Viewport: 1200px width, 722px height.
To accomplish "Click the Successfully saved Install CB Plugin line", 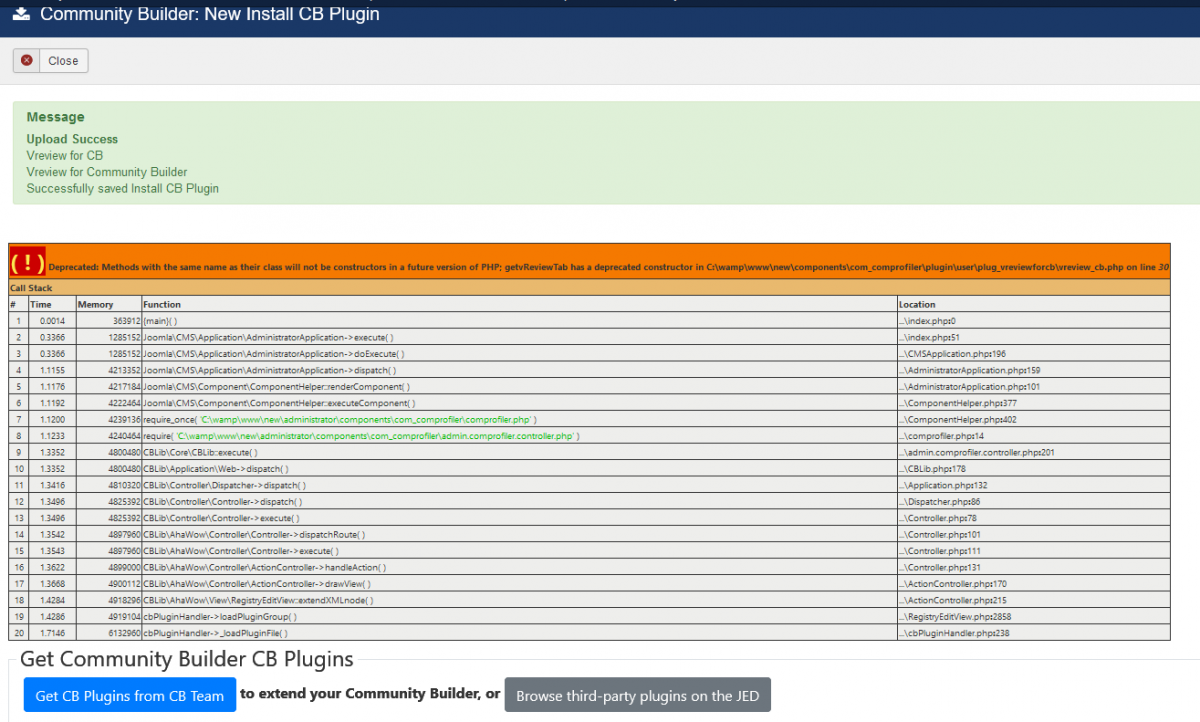I will (122, 188).
